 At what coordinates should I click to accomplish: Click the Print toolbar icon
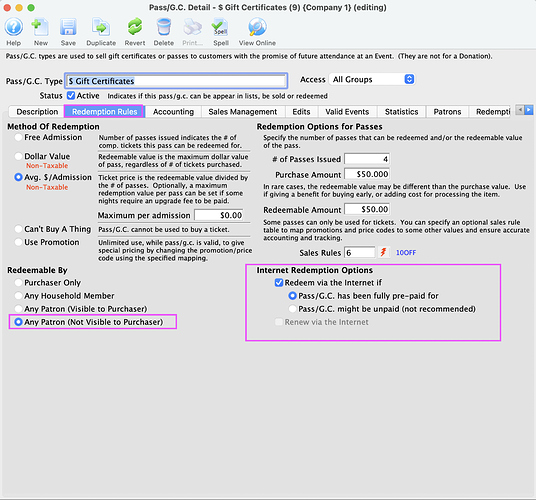(192, 27)
